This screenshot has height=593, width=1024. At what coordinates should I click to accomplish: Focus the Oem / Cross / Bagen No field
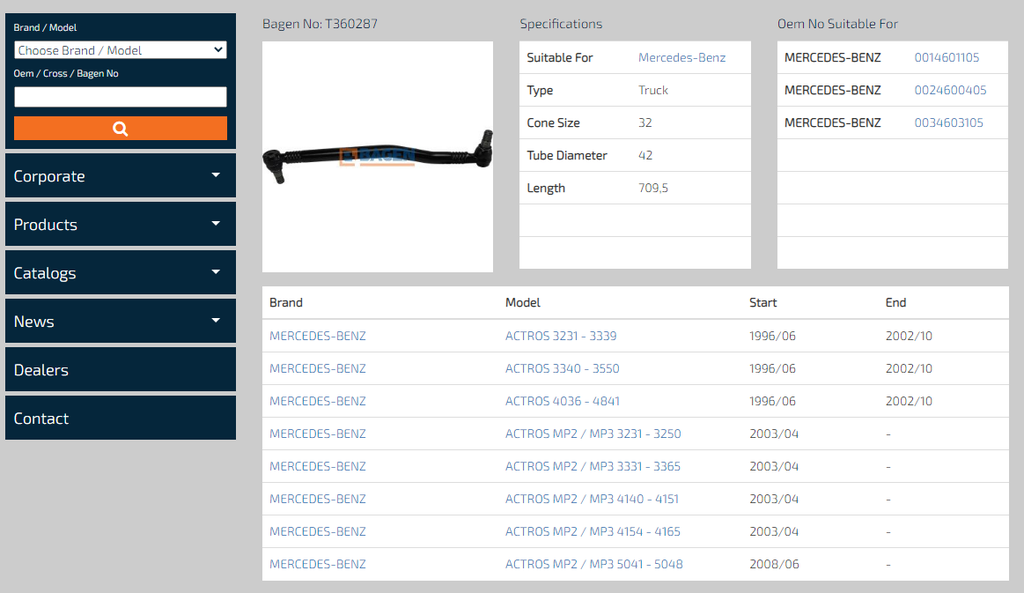(x=120, y=97)
